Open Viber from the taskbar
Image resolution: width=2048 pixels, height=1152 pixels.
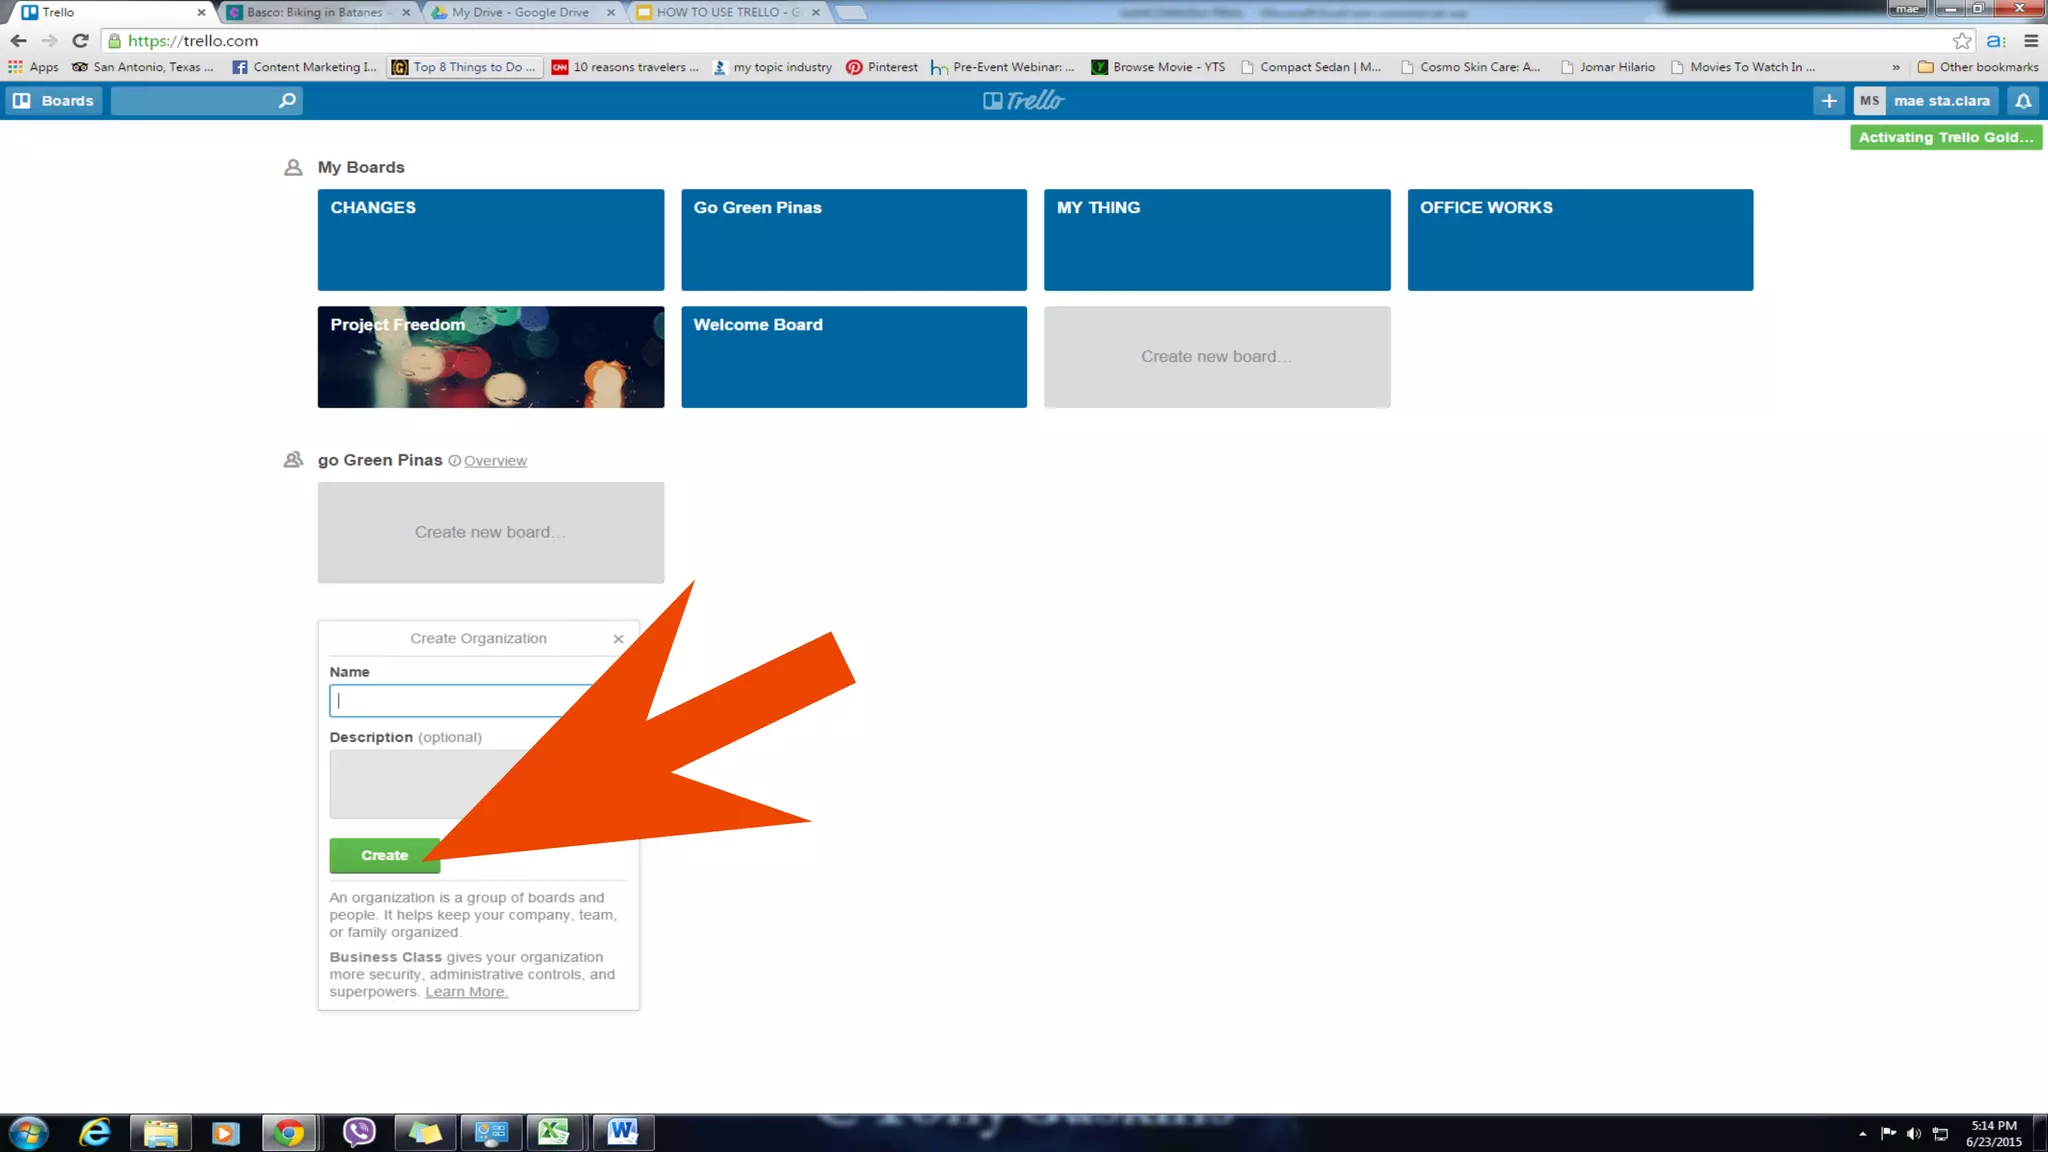coord(358,1132)
